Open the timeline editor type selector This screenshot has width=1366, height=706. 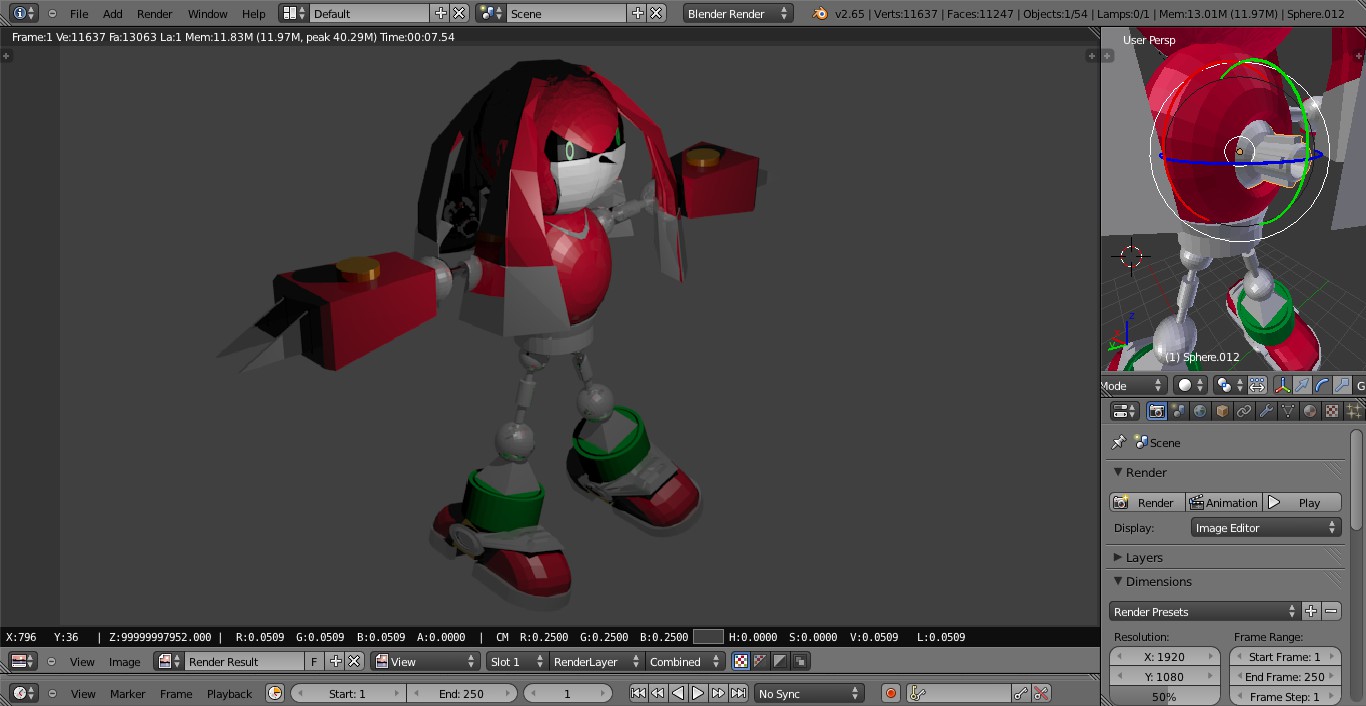tap(24, 693)
